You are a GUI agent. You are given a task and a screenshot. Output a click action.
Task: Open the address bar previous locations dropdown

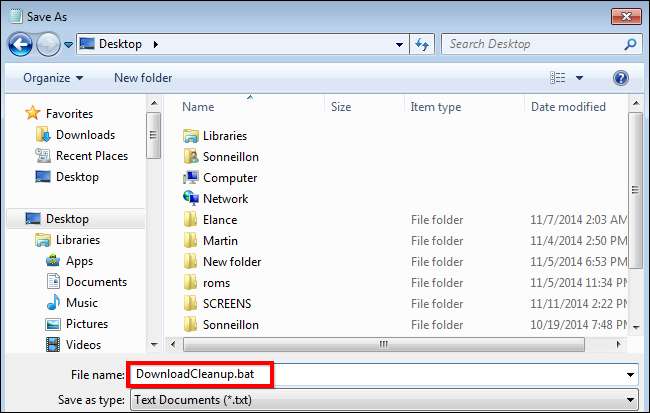[x=399, y=44]
